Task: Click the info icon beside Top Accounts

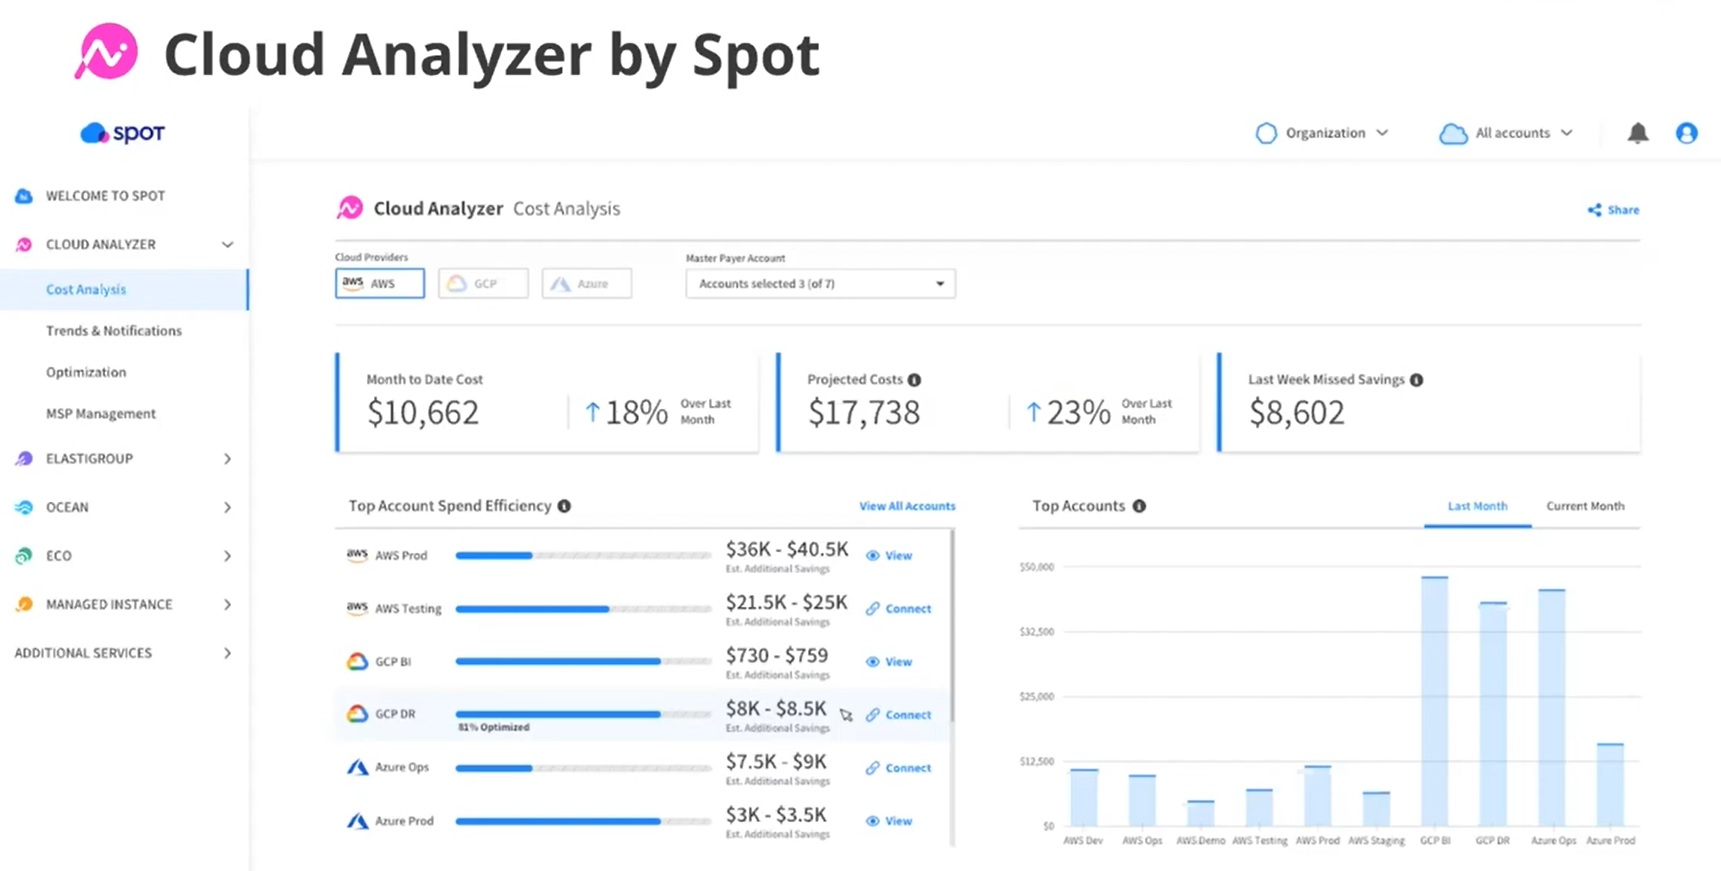Action: click(1139, 506)
